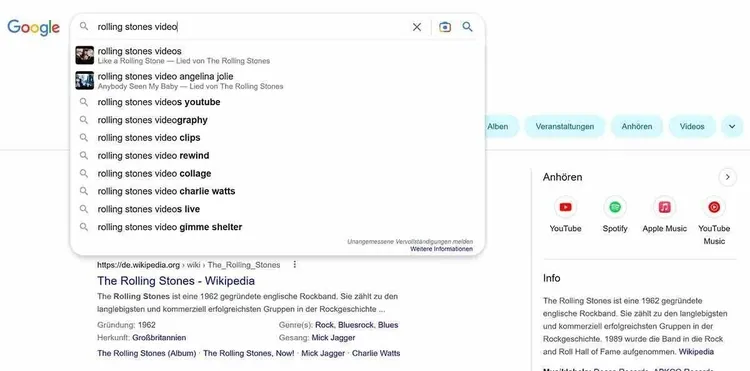
Task: Open YouTube Music listening option
Action: pyautogui.click(x=714, y=221)
